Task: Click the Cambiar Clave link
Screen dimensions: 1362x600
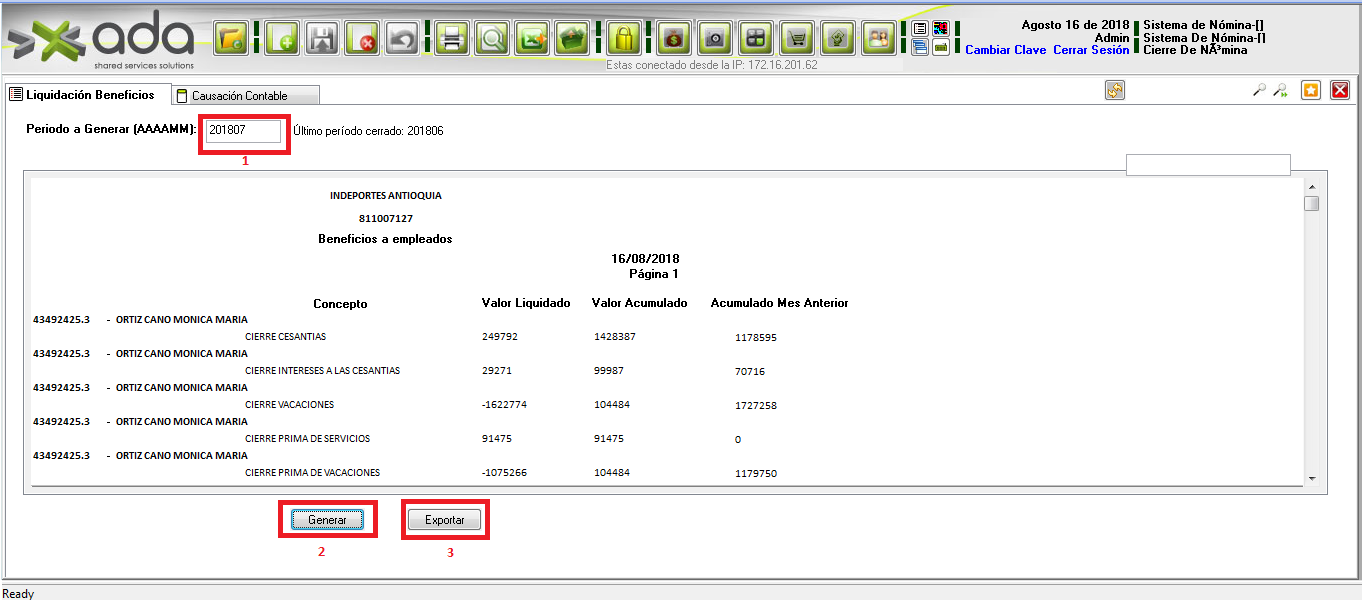Action: pos(1005,50)
